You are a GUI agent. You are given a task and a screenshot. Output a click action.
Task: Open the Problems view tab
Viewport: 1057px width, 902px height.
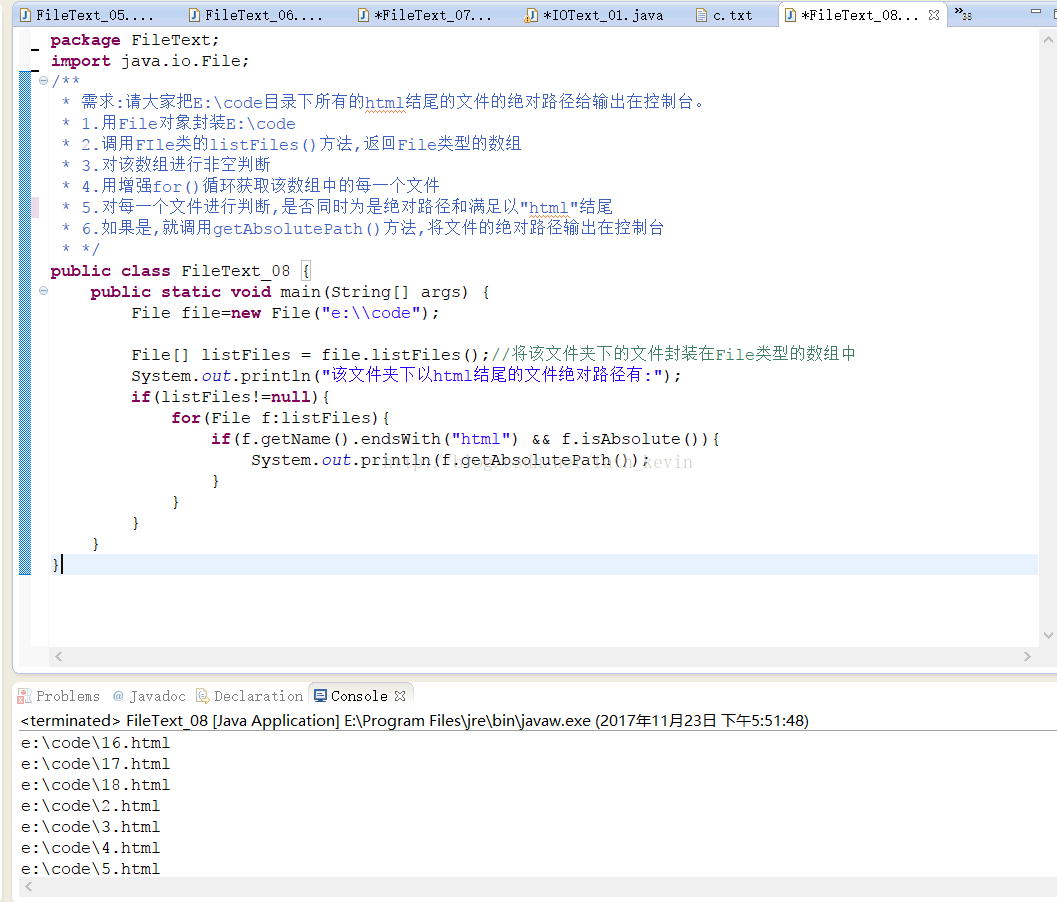point(59,696)
